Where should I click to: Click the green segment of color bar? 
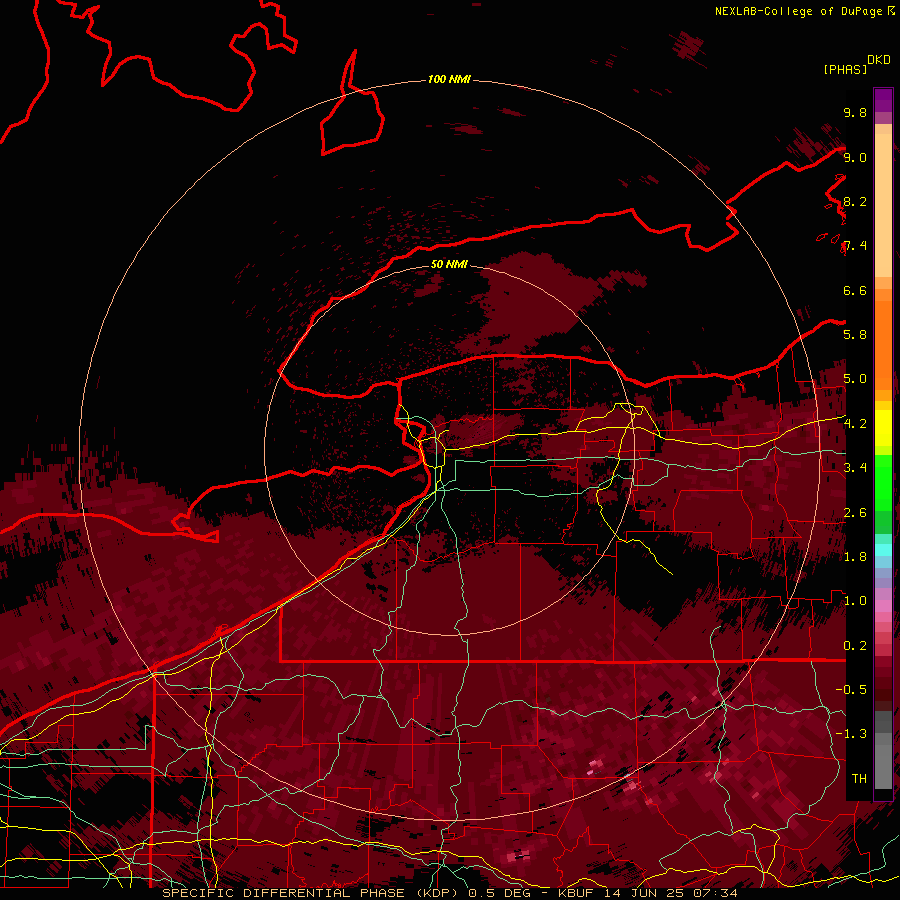pos(883,482)
